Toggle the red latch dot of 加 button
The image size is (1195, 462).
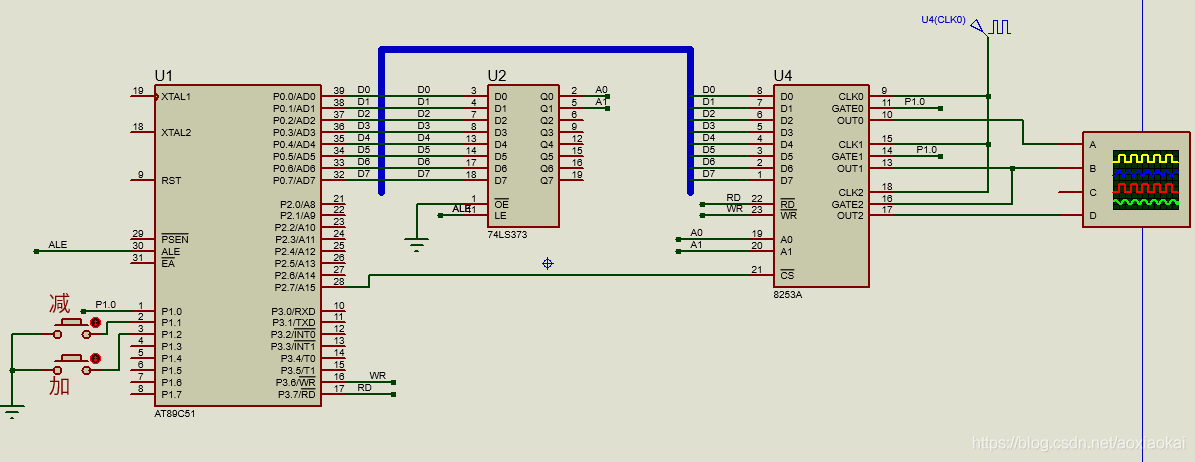(x=95, y=358)
